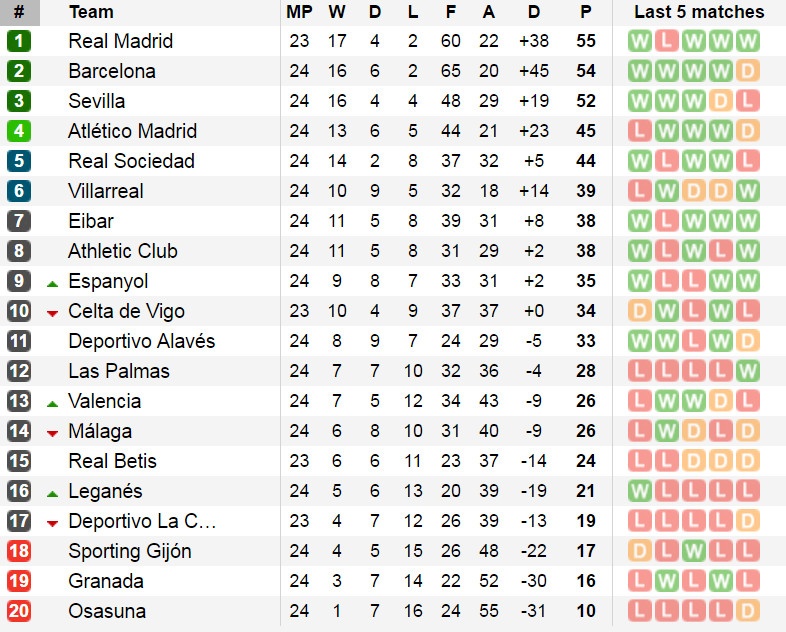The image size is (786, 632).
Task: Click Real Madrid's rank 1 badge
Action: [19, 41]
